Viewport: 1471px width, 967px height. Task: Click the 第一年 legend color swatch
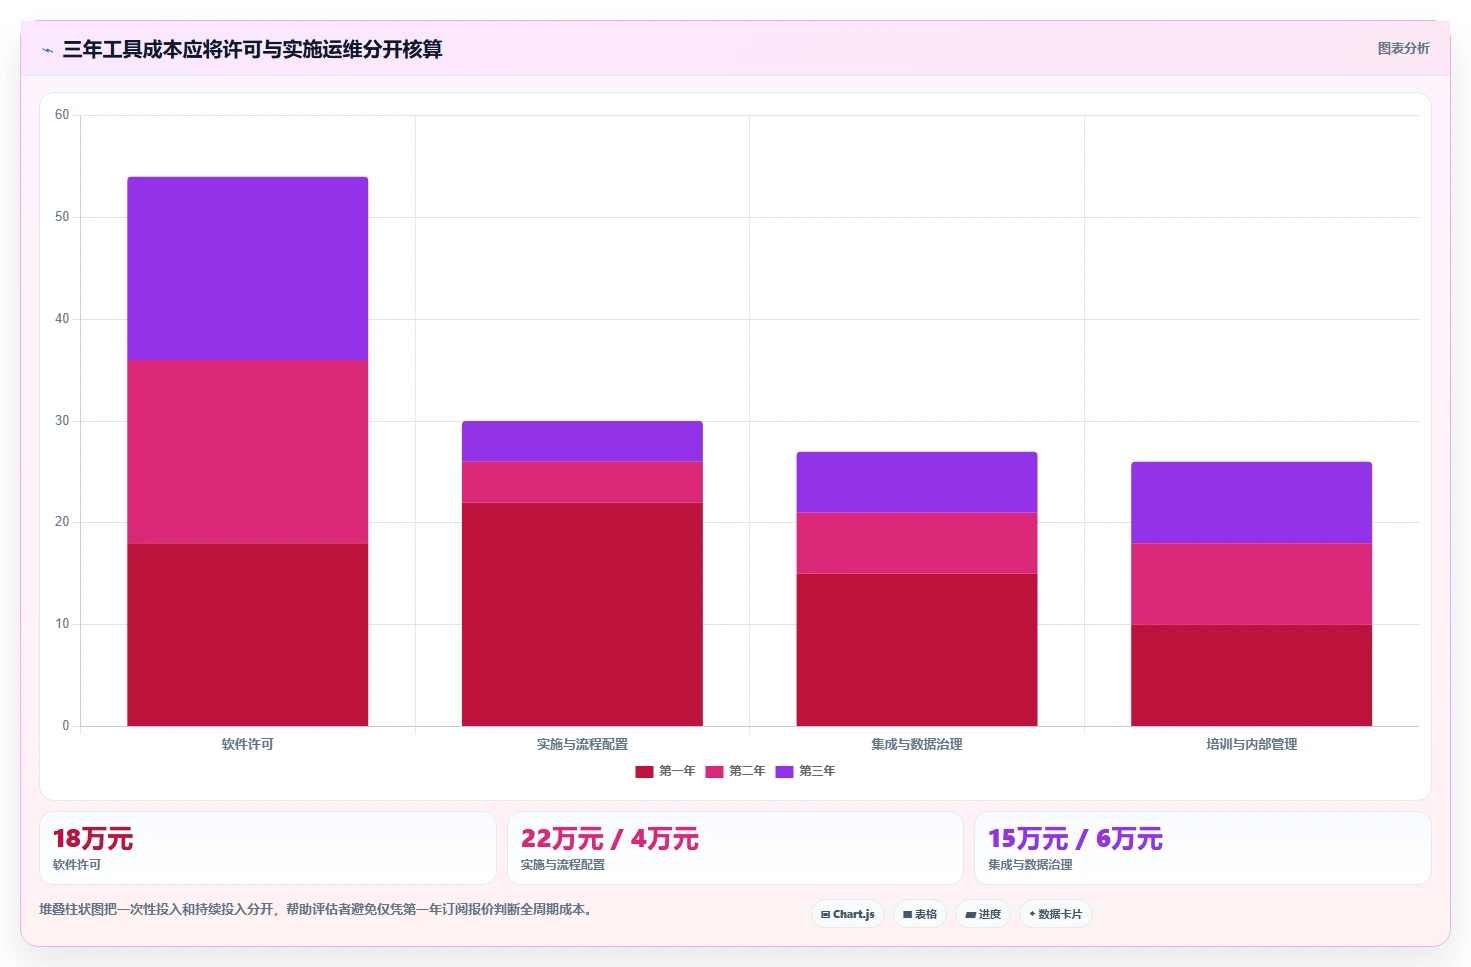(x=644, y=771)
